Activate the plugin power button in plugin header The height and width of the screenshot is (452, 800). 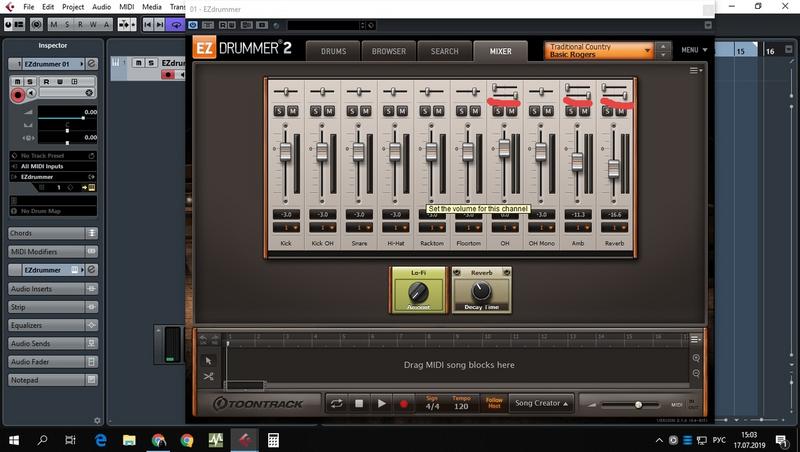tap(192, 24)
